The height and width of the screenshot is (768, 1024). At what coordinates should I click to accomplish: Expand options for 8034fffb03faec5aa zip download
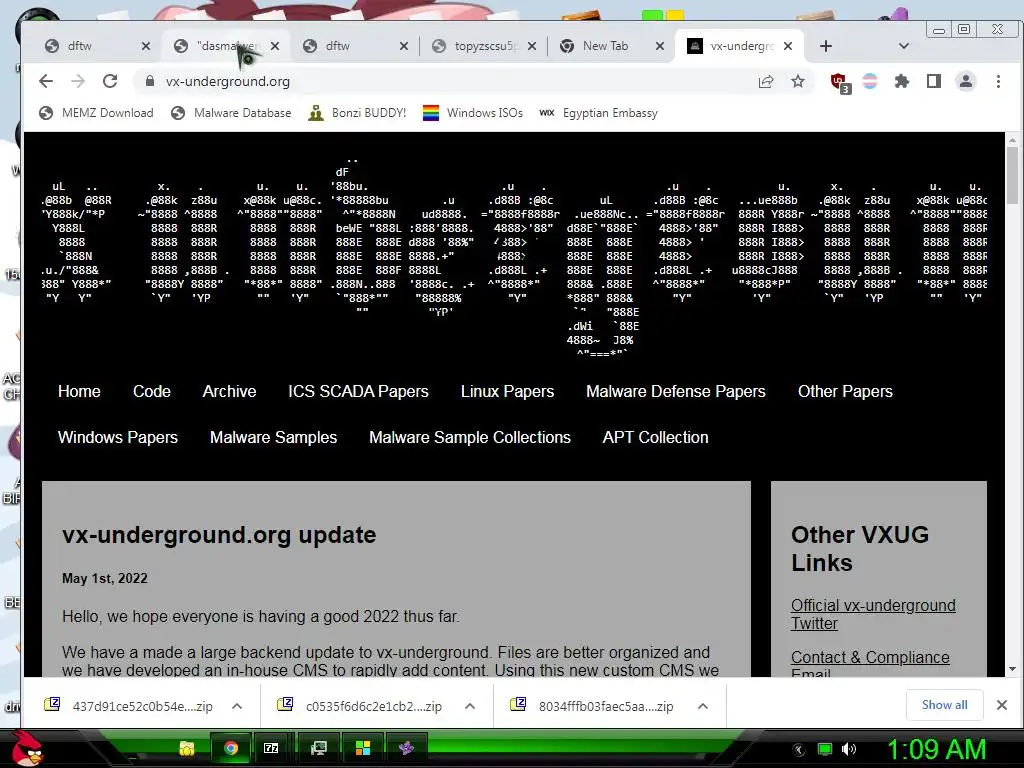tap(703, 706)
